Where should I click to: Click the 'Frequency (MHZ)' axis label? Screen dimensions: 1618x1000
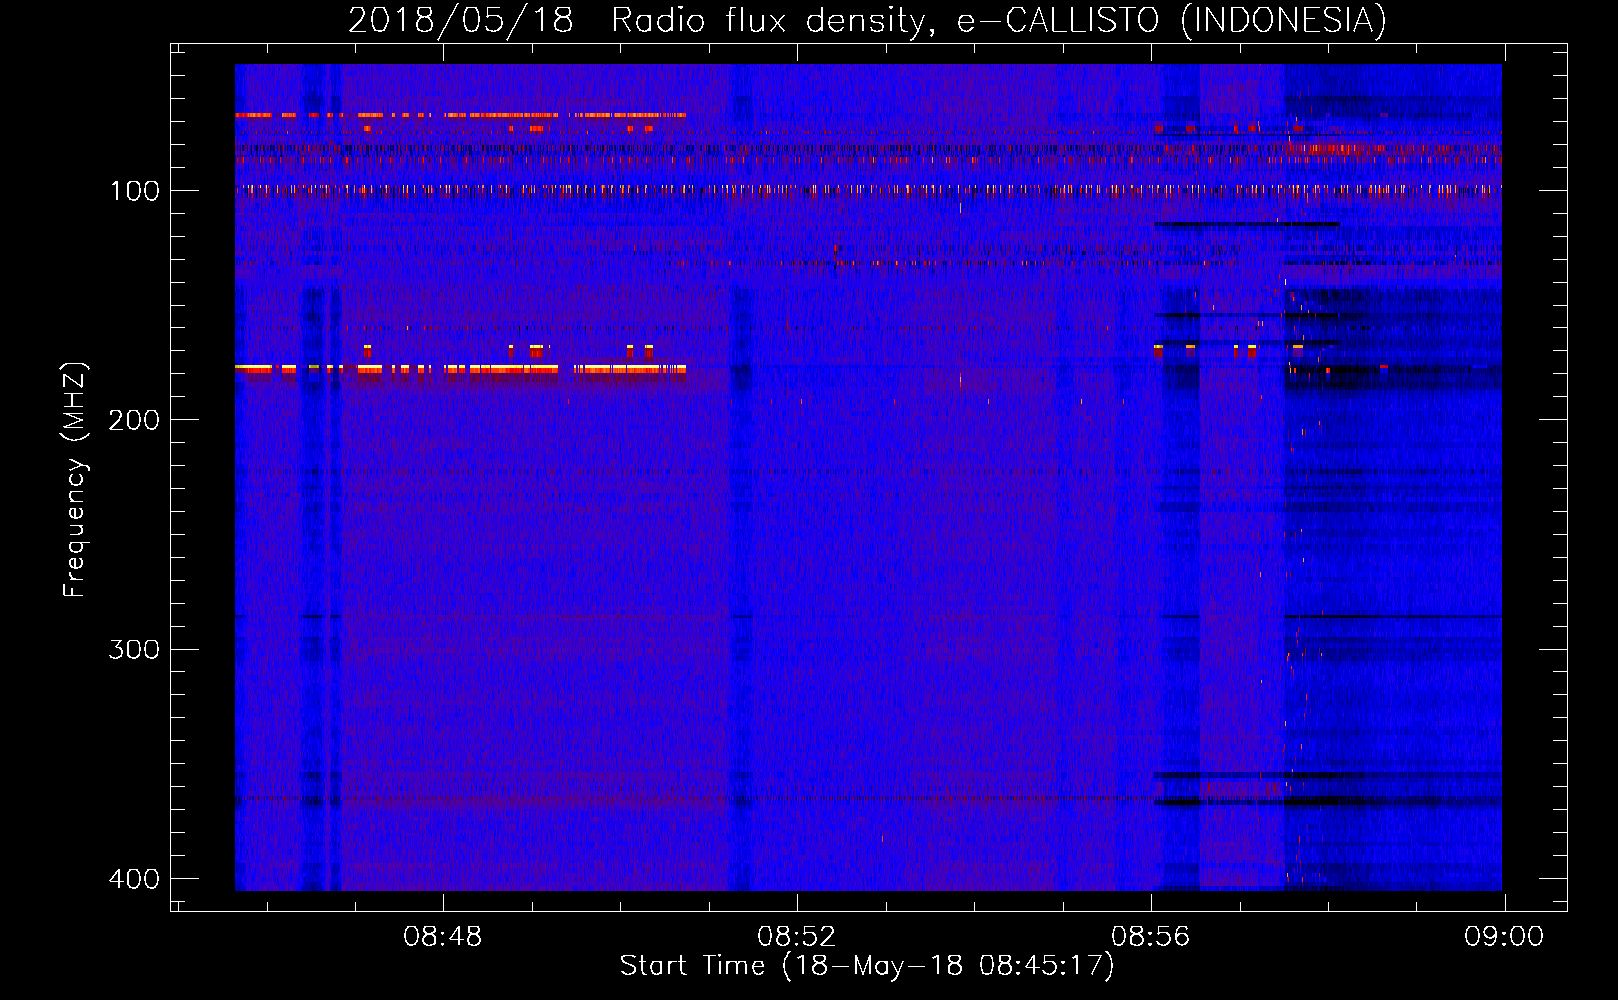(74, 480)
